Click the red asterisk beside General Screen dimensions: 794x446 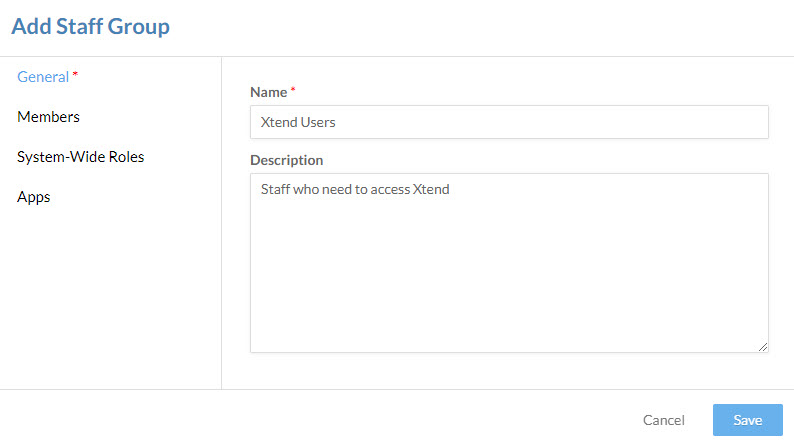click(x=75, y=74)
